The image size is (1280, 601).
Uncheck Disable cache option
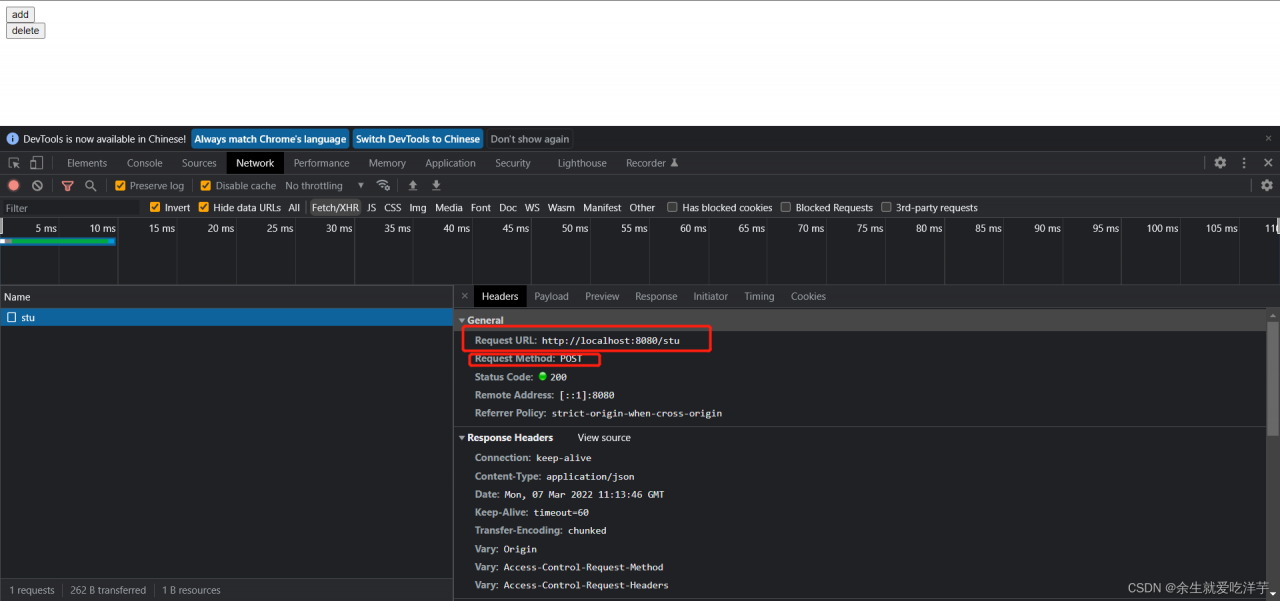tap(206, 186)
